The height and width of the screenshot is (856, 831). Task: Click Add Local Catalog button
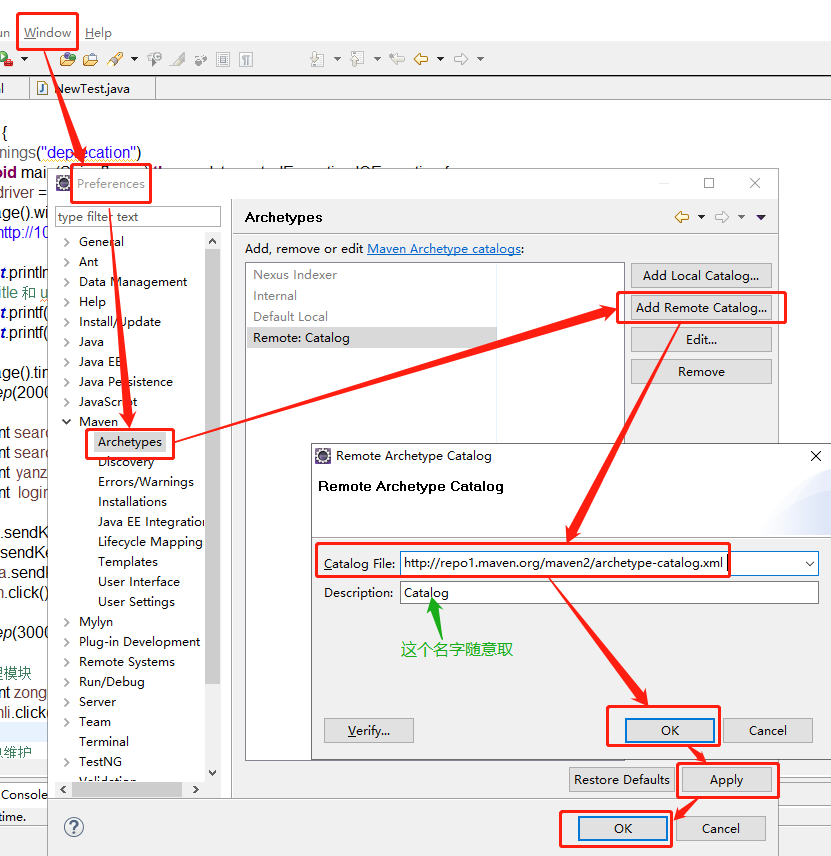point(701,276)
